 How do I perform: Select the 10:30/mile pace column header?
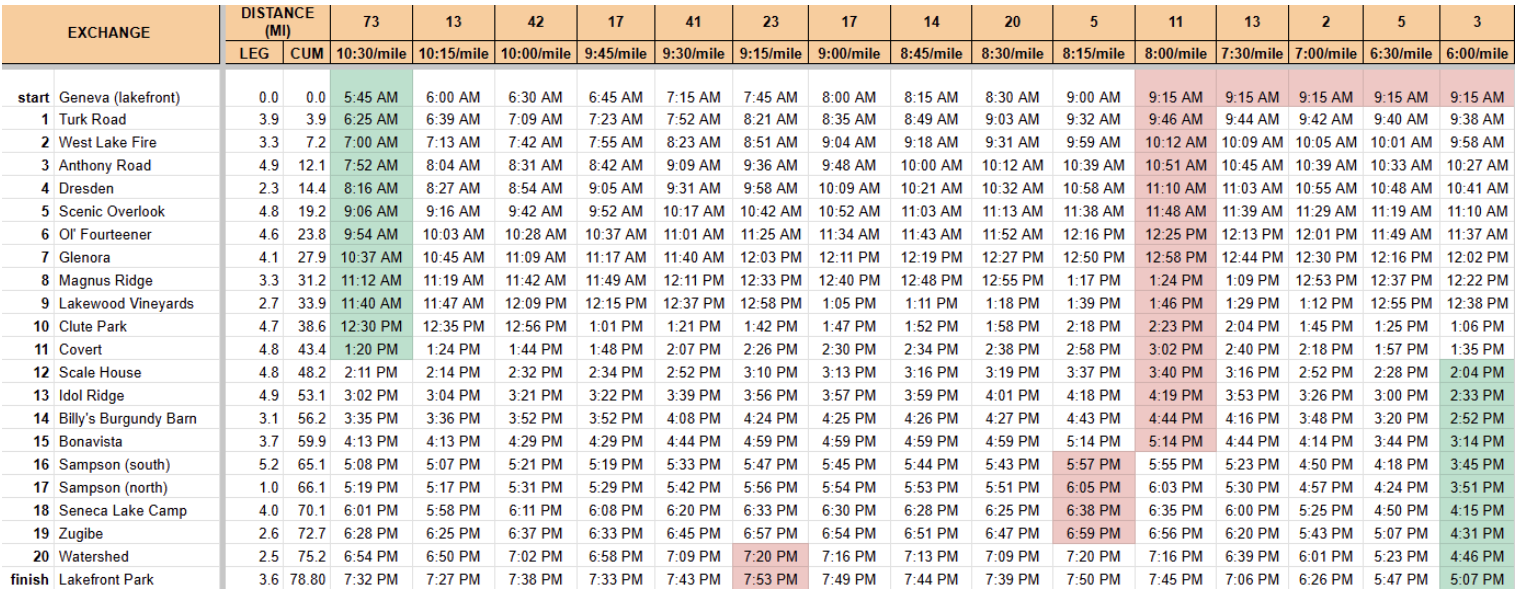tap(370, 52)
